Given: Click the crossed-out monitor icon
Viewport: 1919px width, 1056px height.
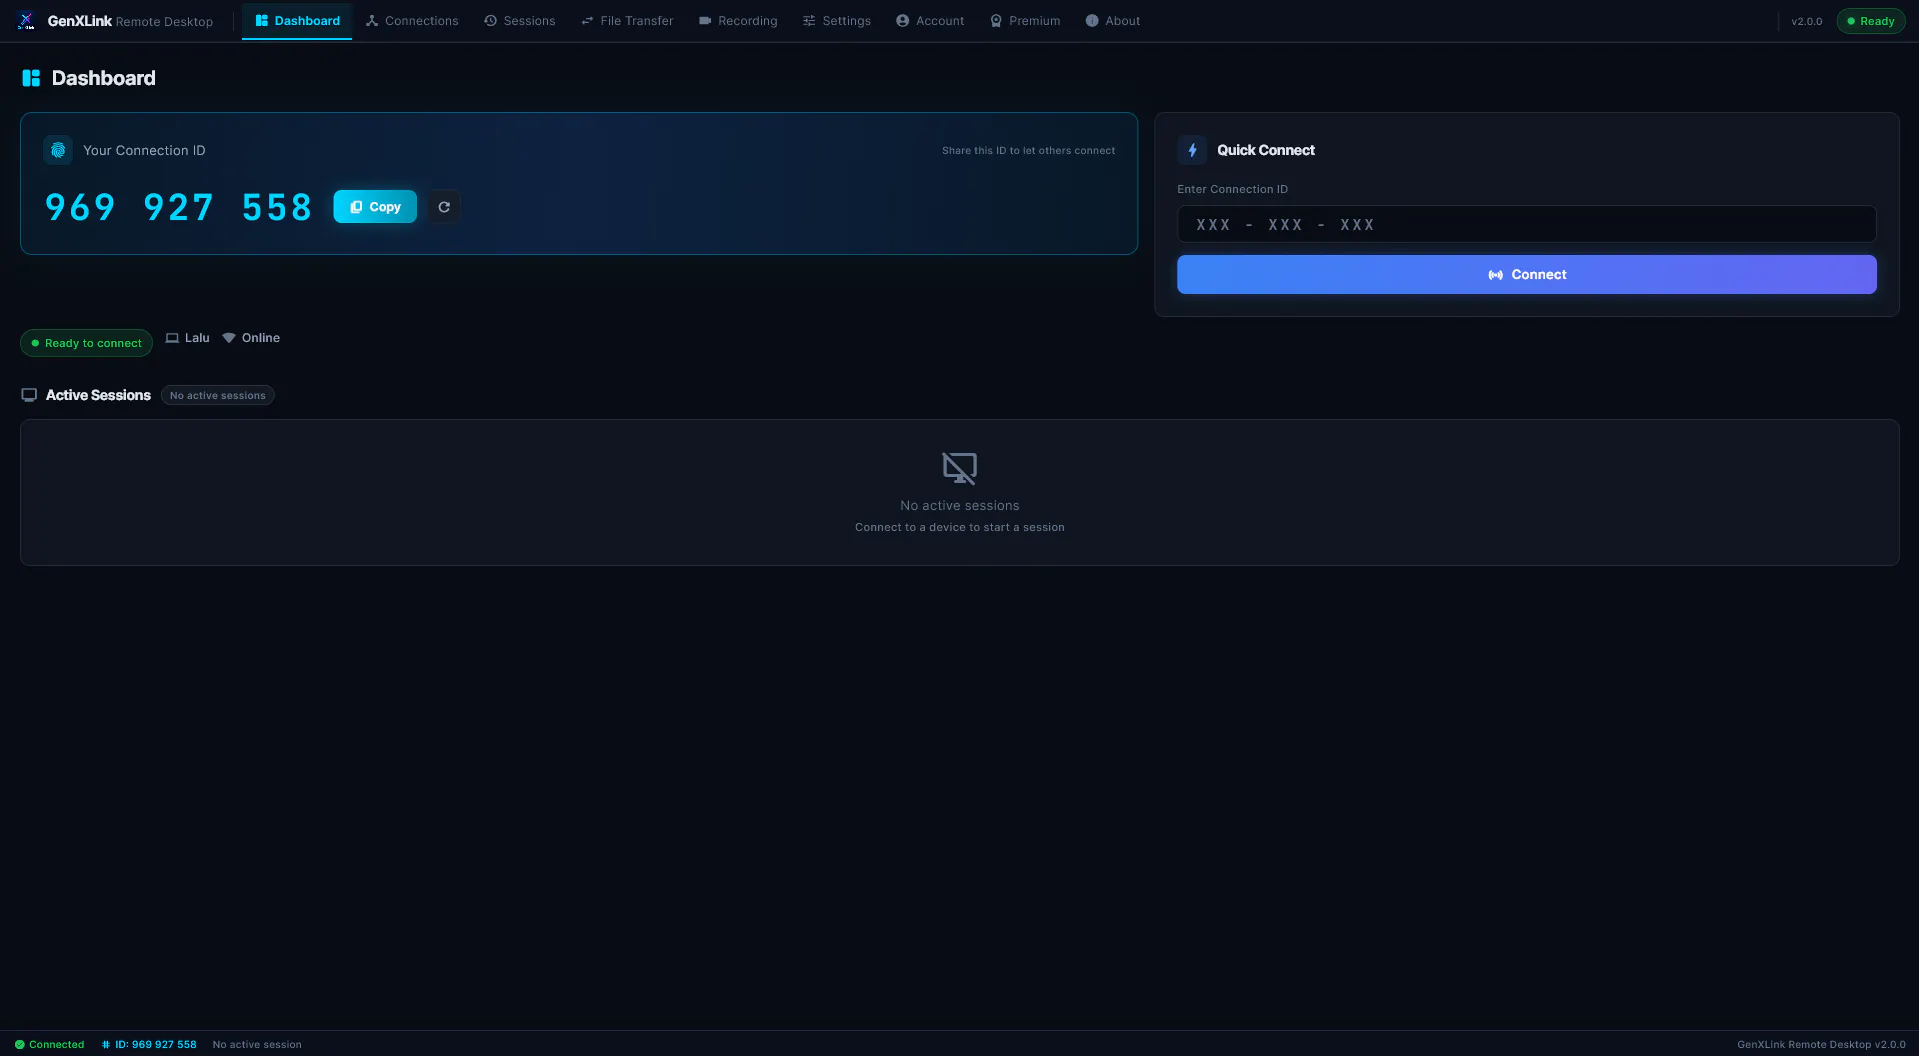Looking at the screenshot, I should tap(959, 468).
